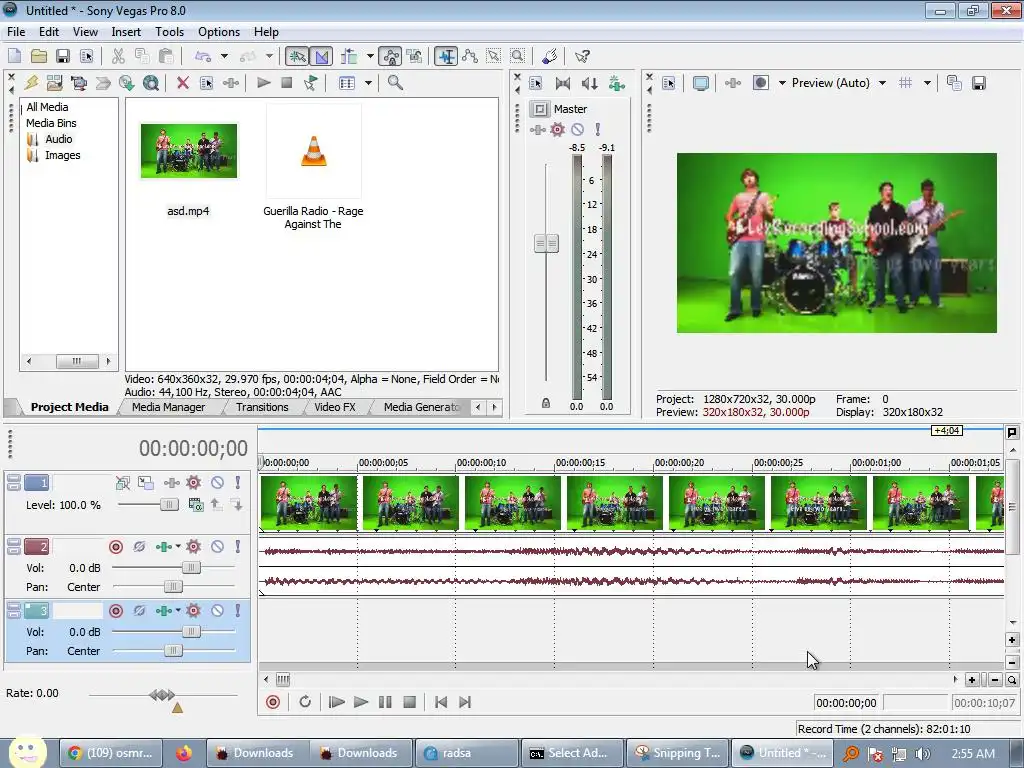Open a file with the Open folder icon
Viewport: 1024px width, 768px height.
point(39,57)
